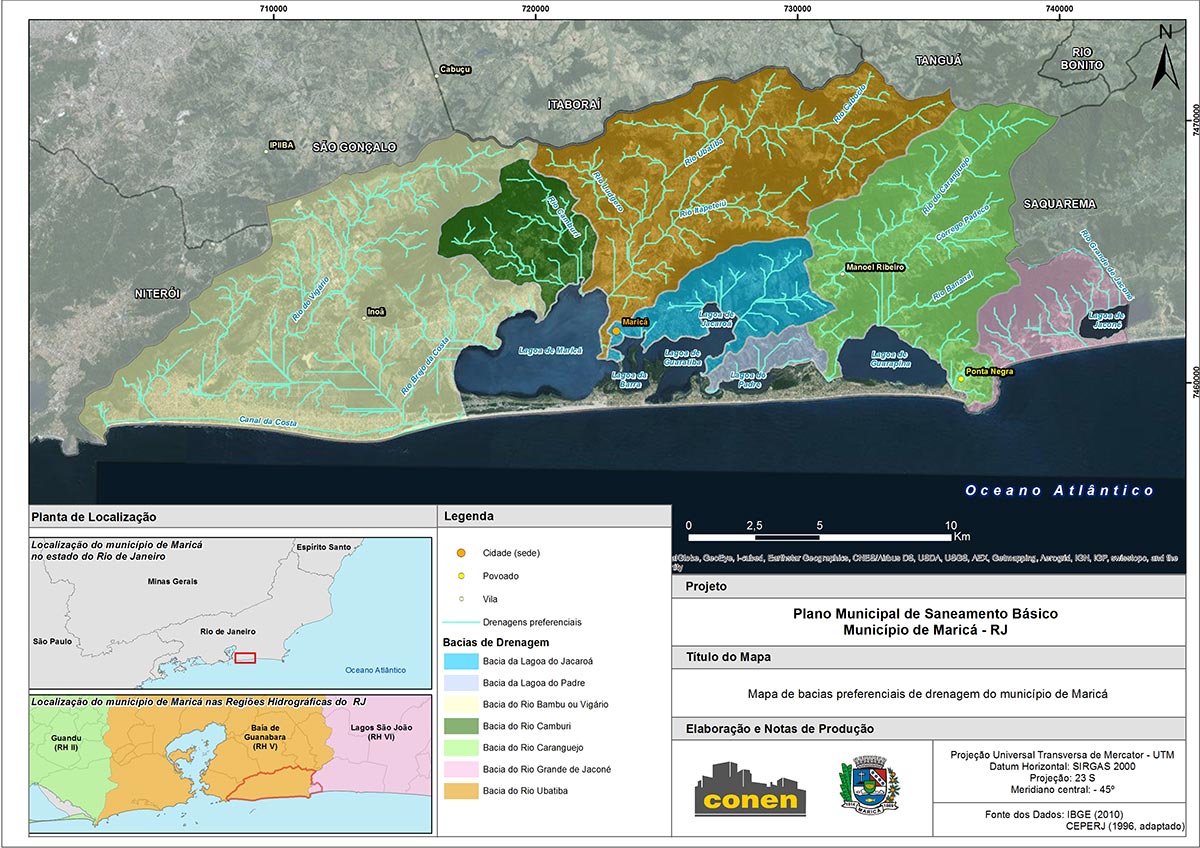Click the São Paulo label on the location map

(x=53, y=641)
